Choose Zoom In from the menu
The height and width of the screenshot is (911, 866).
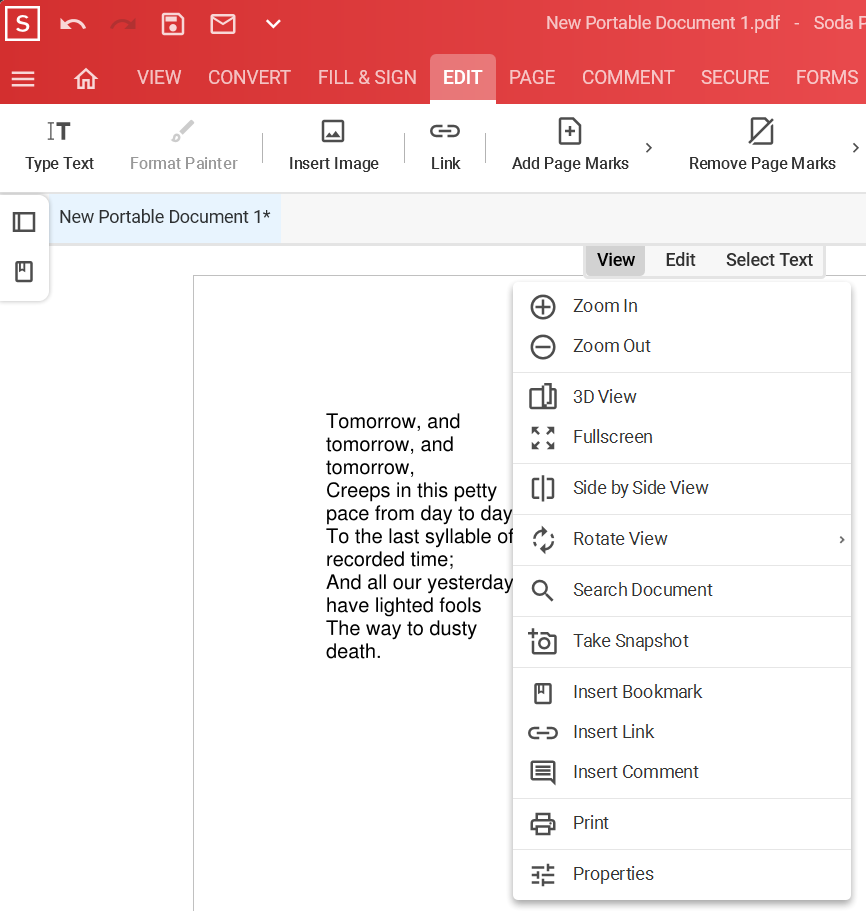pyautogui.click(x=682, y=306)
